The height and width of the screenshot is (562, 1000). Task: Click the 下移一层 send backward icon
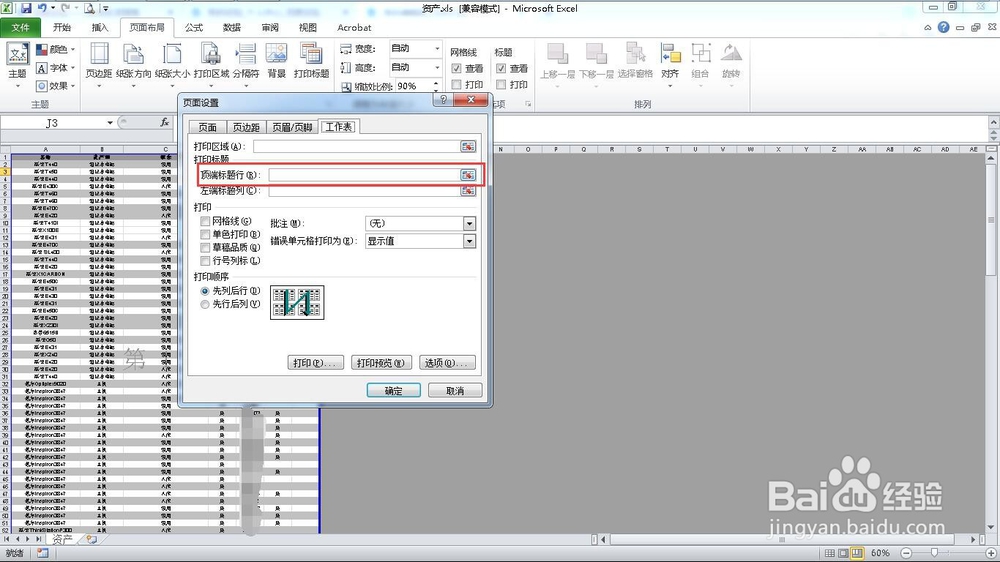click(x=596, y=55)
